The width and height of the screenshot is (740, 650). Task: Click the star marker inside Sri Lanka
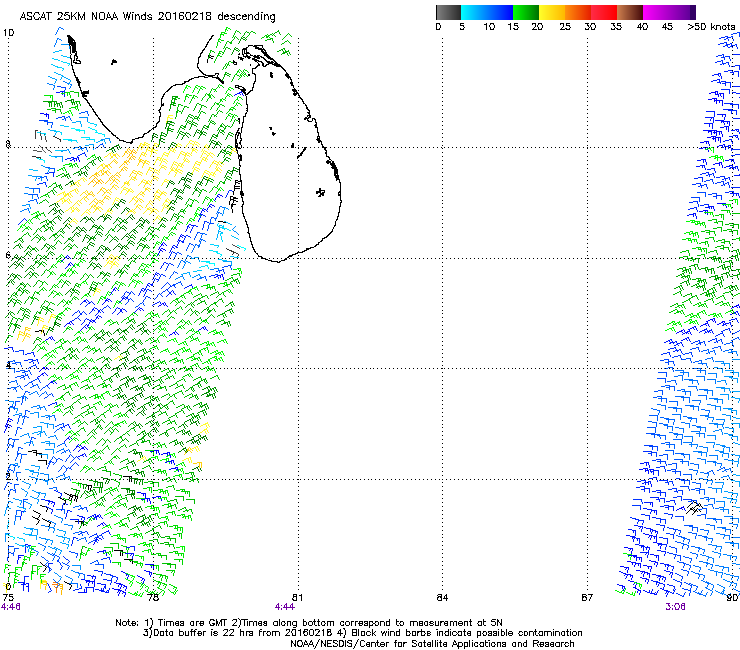click(x=320, y=192)
